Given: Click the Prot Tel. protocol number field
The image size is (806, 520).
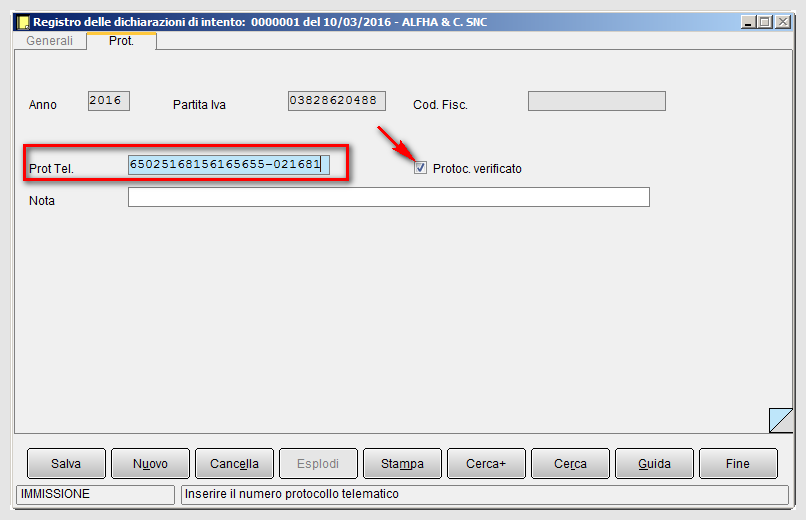Looking at the screenshot, I should coord(229,164).
